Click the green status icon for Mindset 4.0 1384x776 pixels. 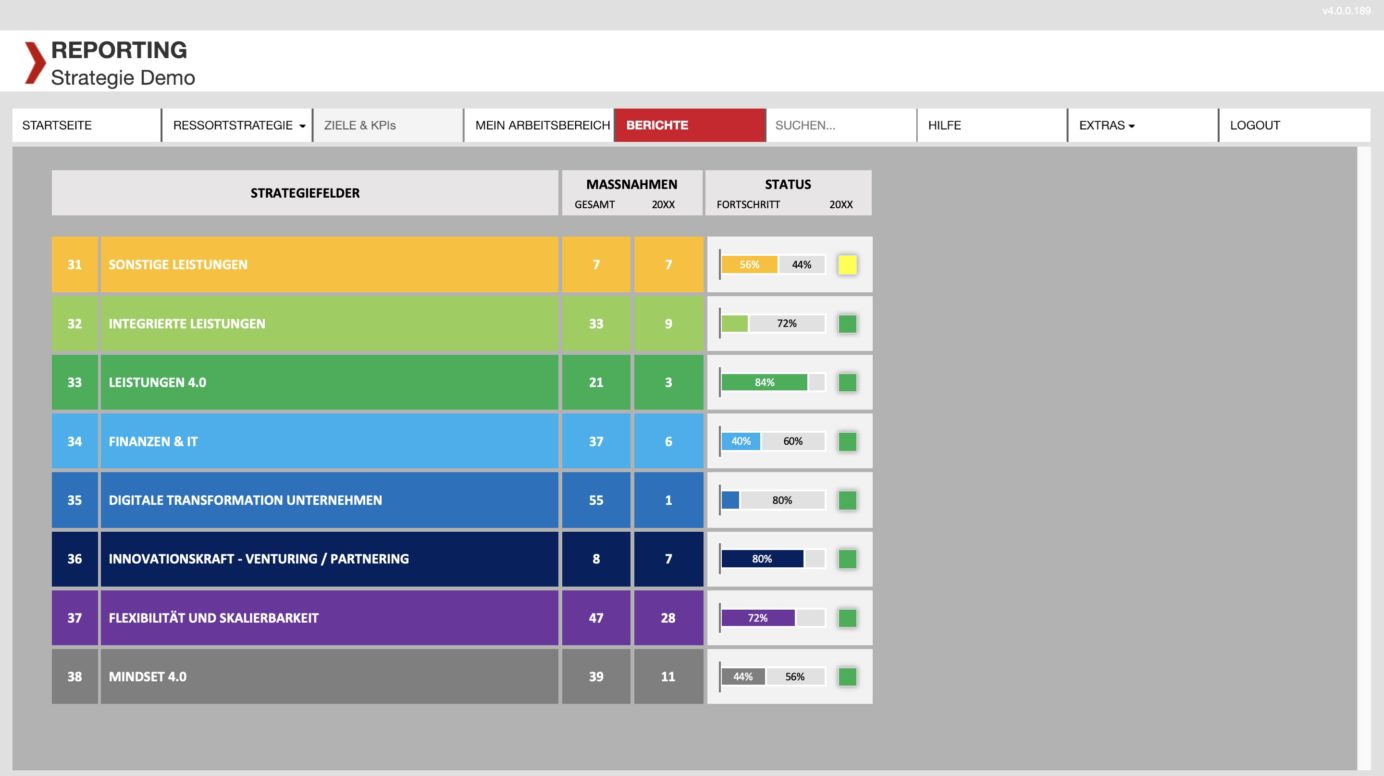[x=846, y=676]
